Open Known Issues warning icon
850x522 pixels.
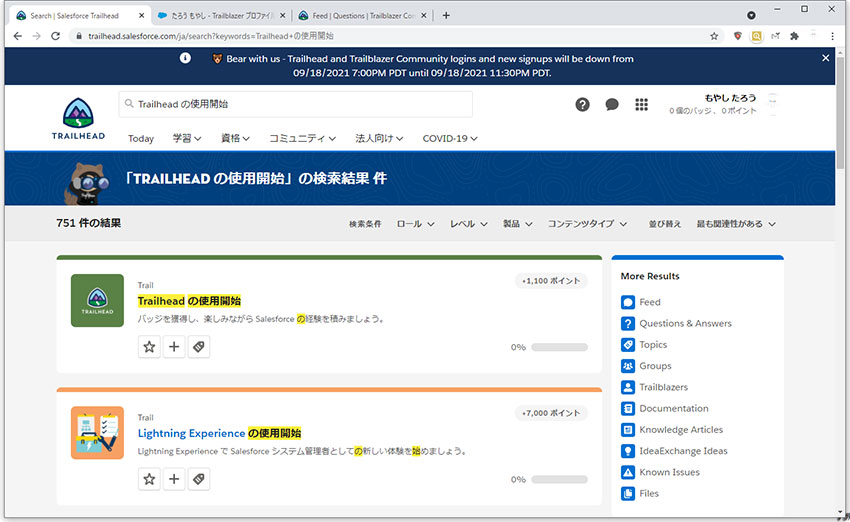coord(628,472)
